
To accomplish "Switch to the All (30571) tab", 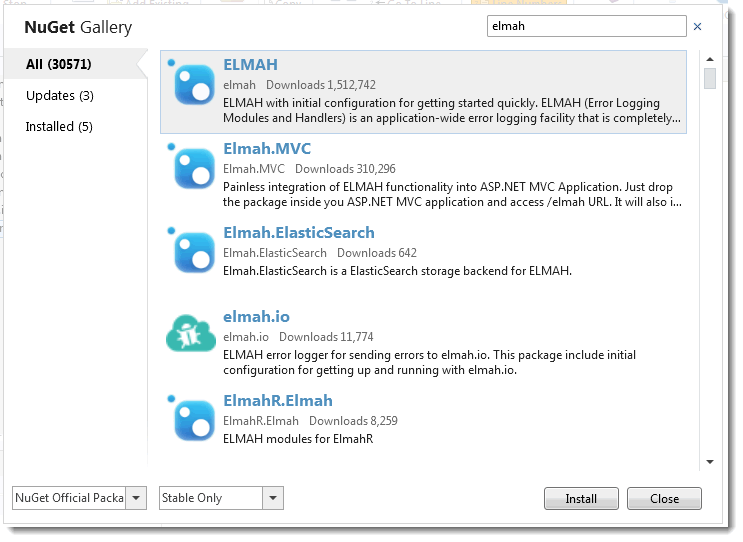I will (76, 64).
